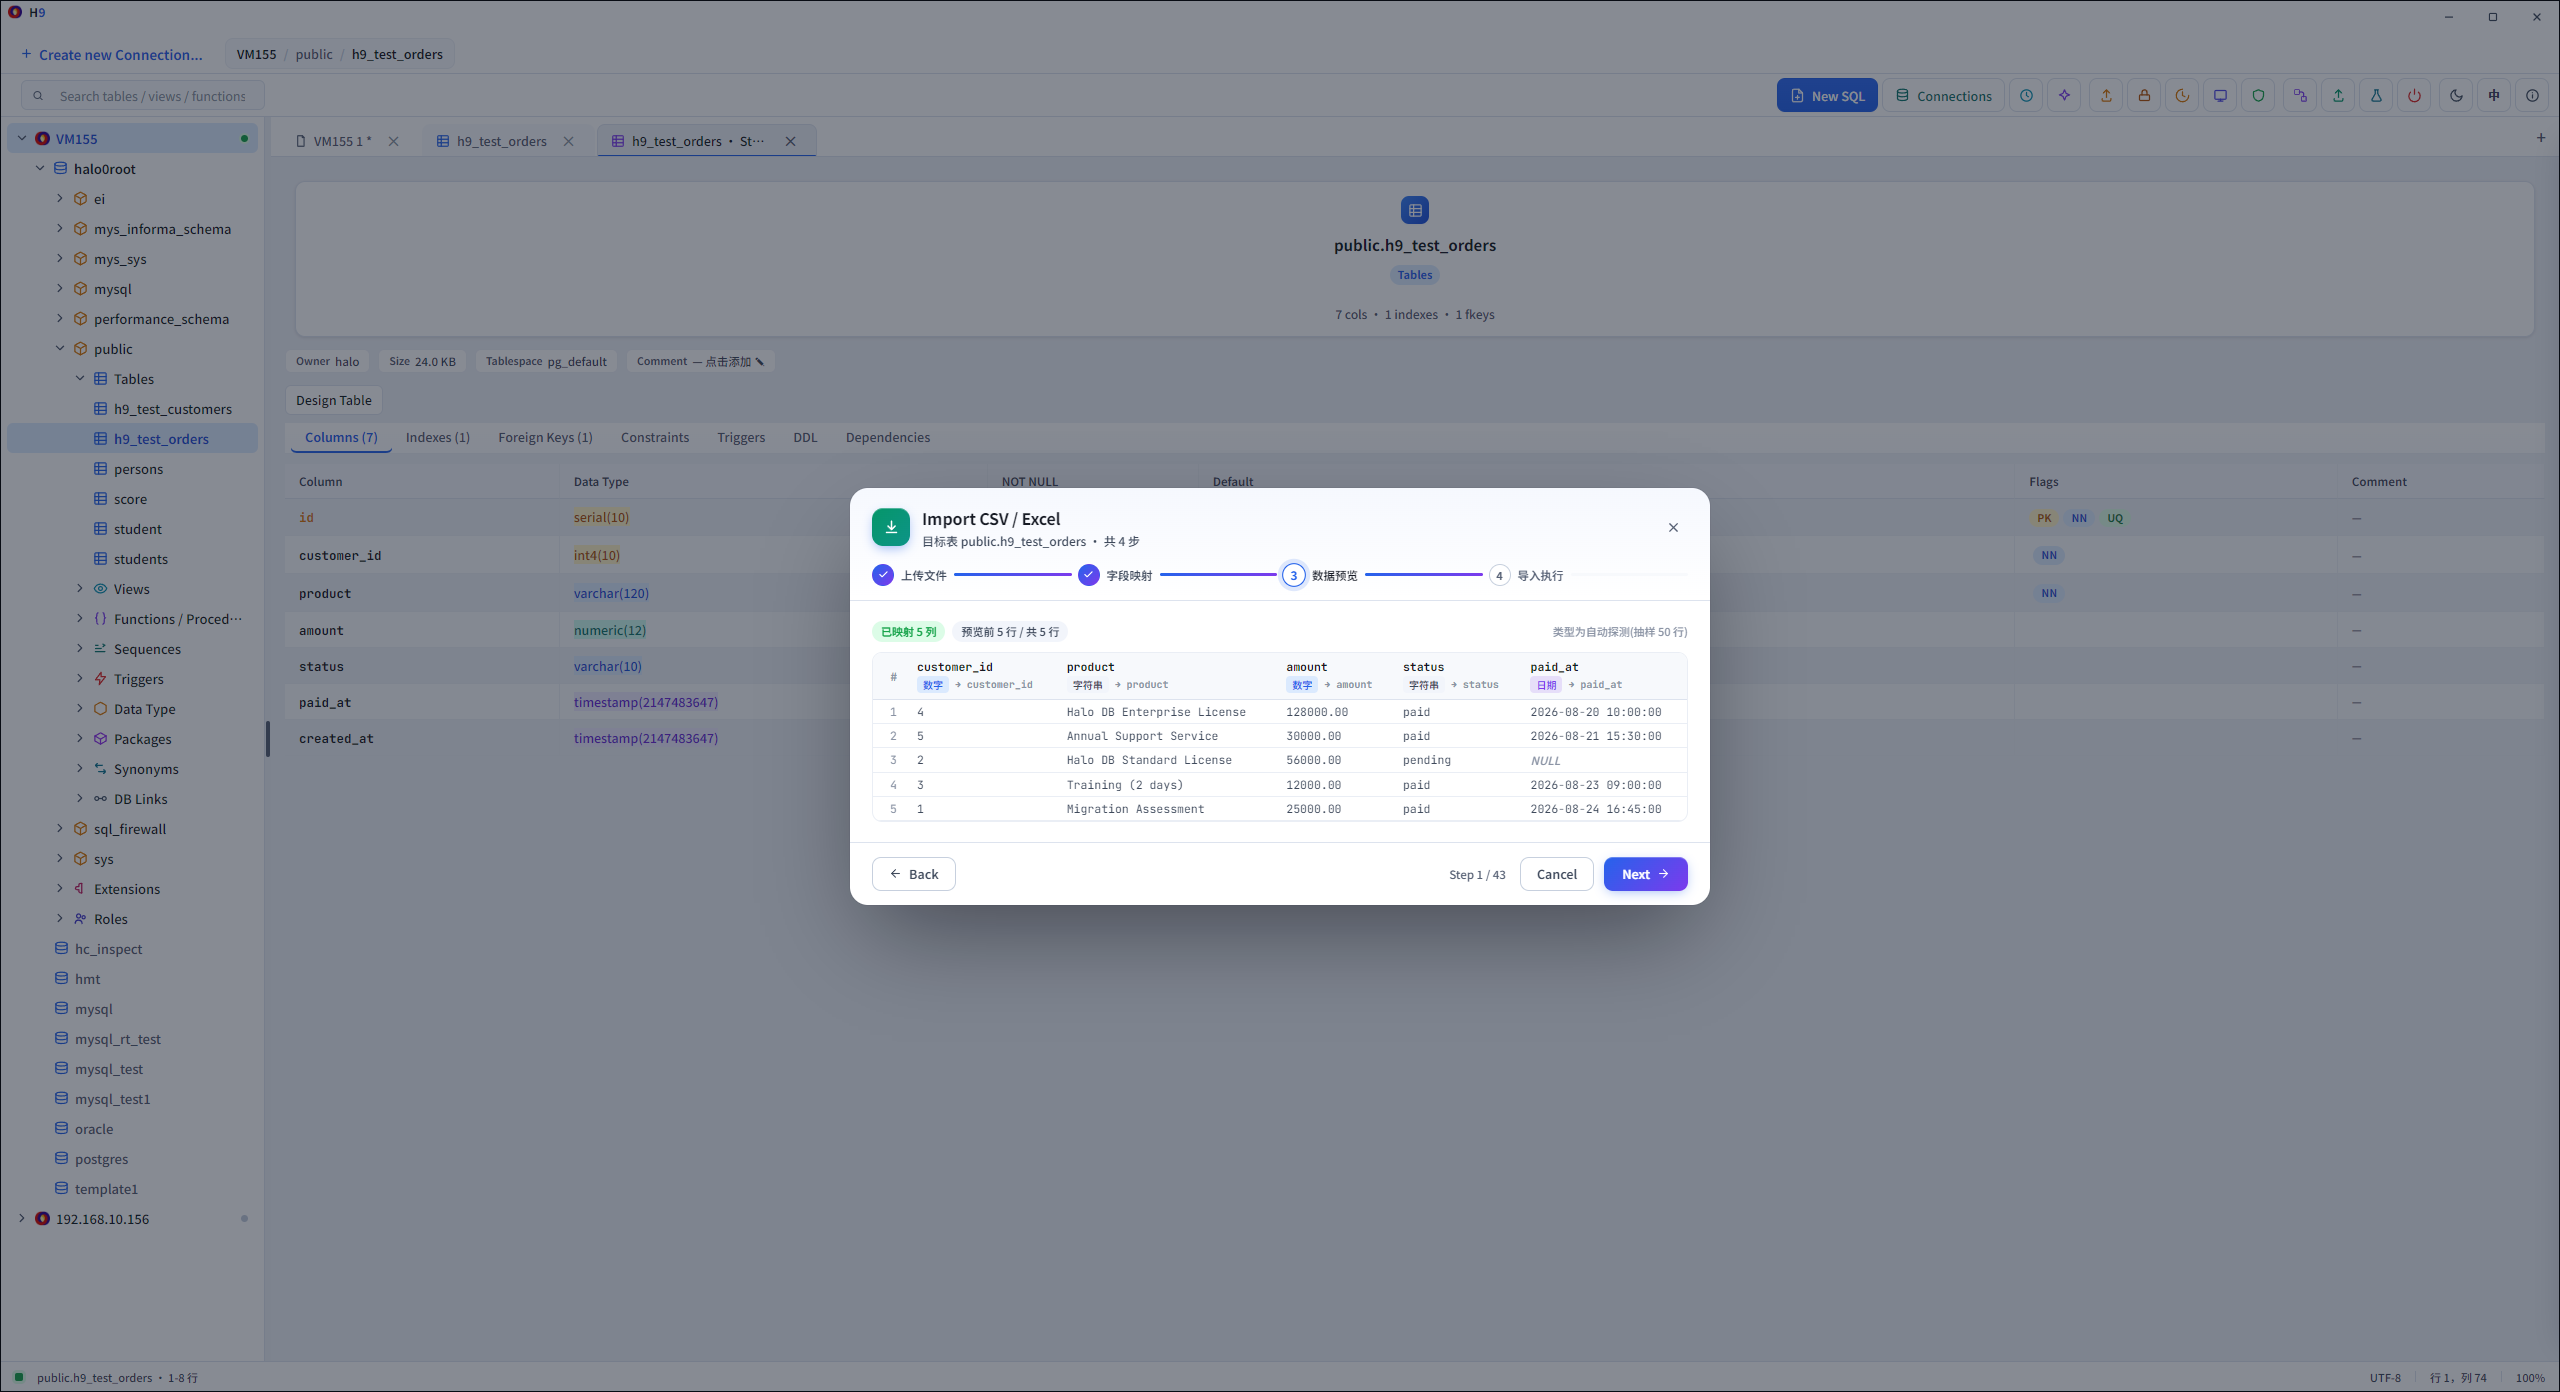Screen dimensions: 2560x1392
Task: Open the lab flask toolbar icon
Action: tap(2376, 96)
